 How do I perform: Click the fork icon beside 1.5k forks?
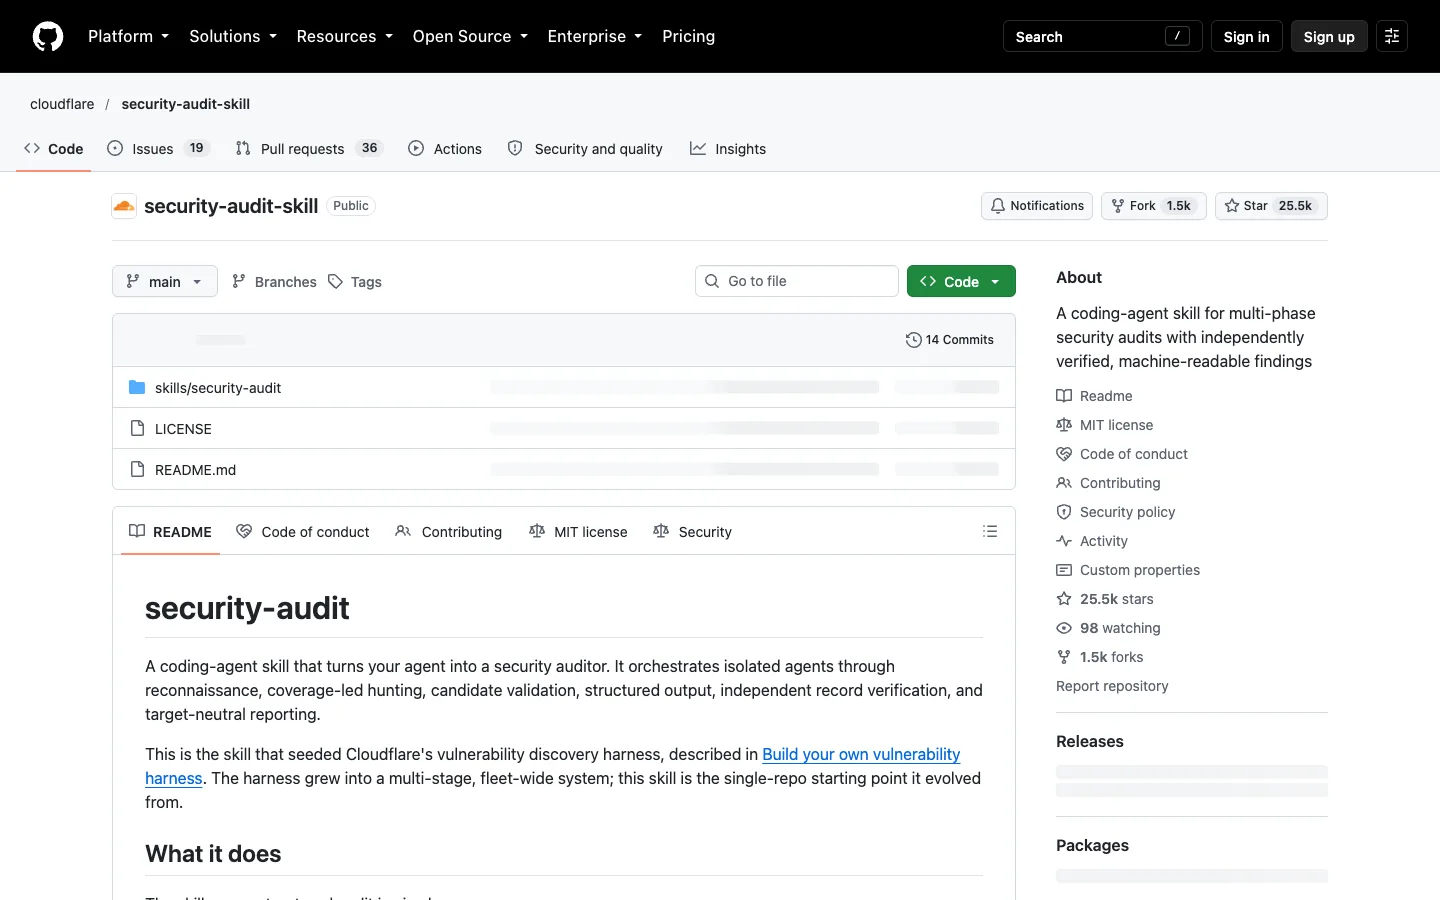click(1064, 657)
